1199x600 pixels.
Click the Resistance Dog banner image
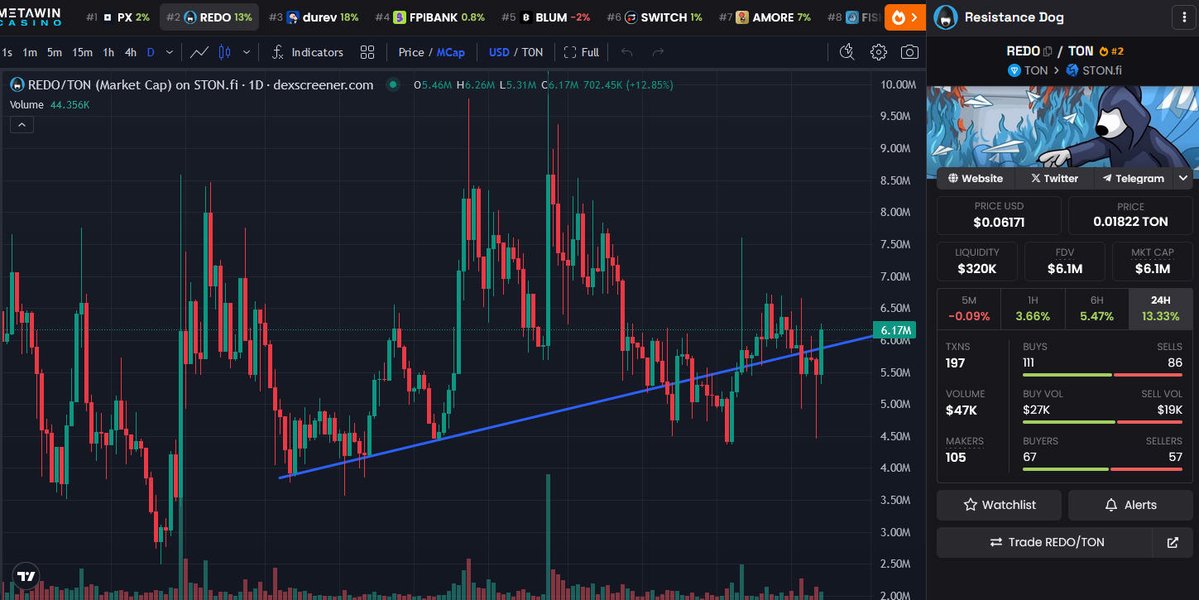pos(1062,126)
